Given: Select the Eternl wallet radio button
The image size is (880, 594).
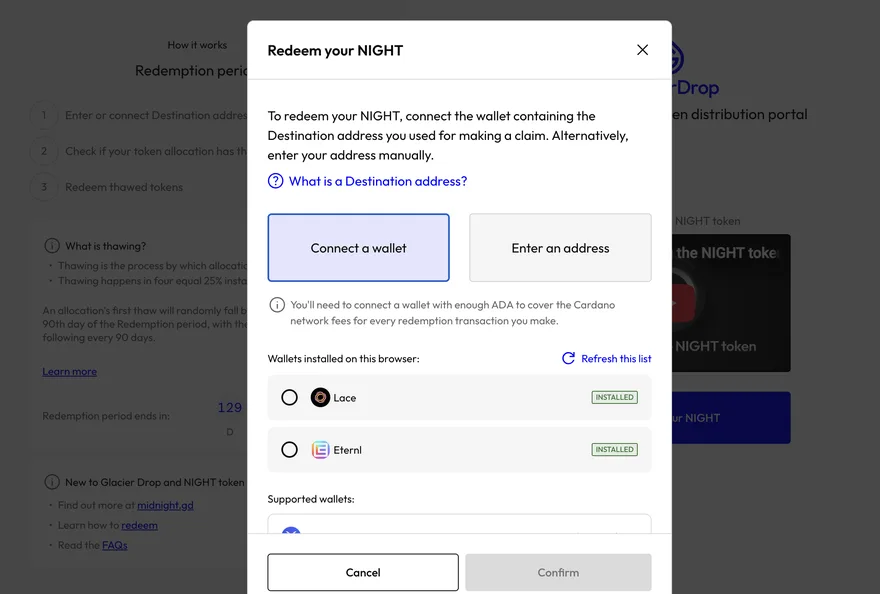Looking at the screenshot, I should click(x=290, y=450).
